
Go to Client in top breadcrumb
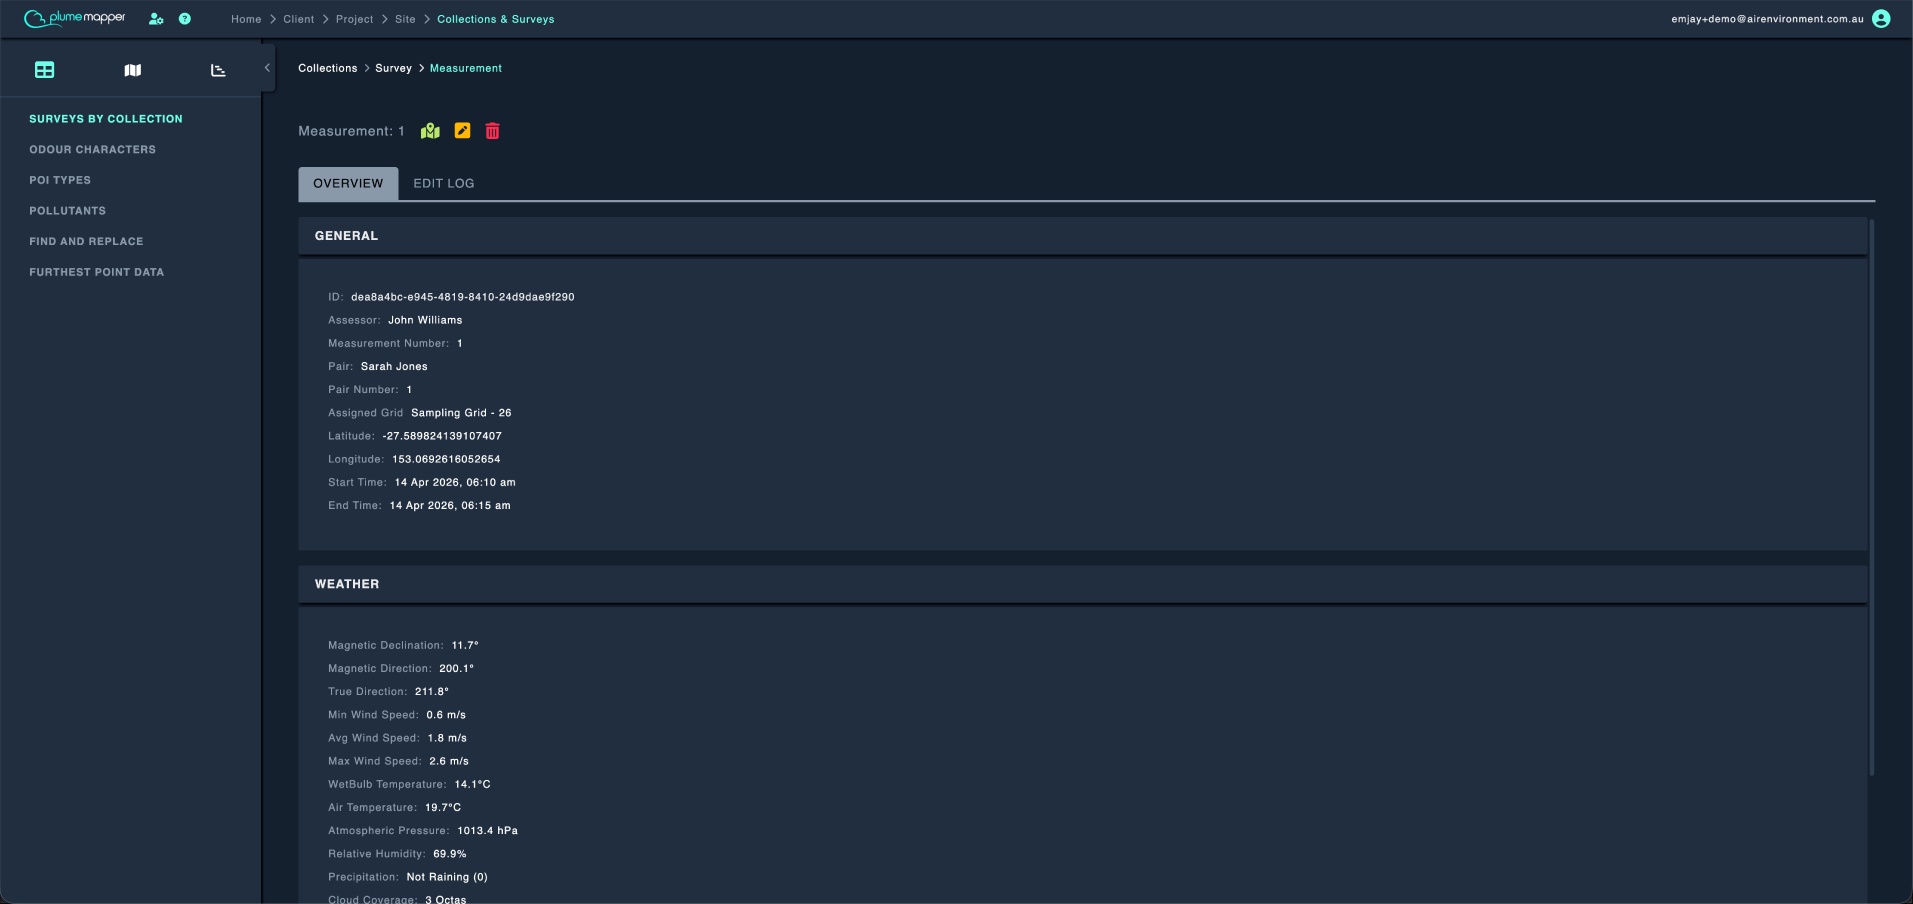(299, 19)
